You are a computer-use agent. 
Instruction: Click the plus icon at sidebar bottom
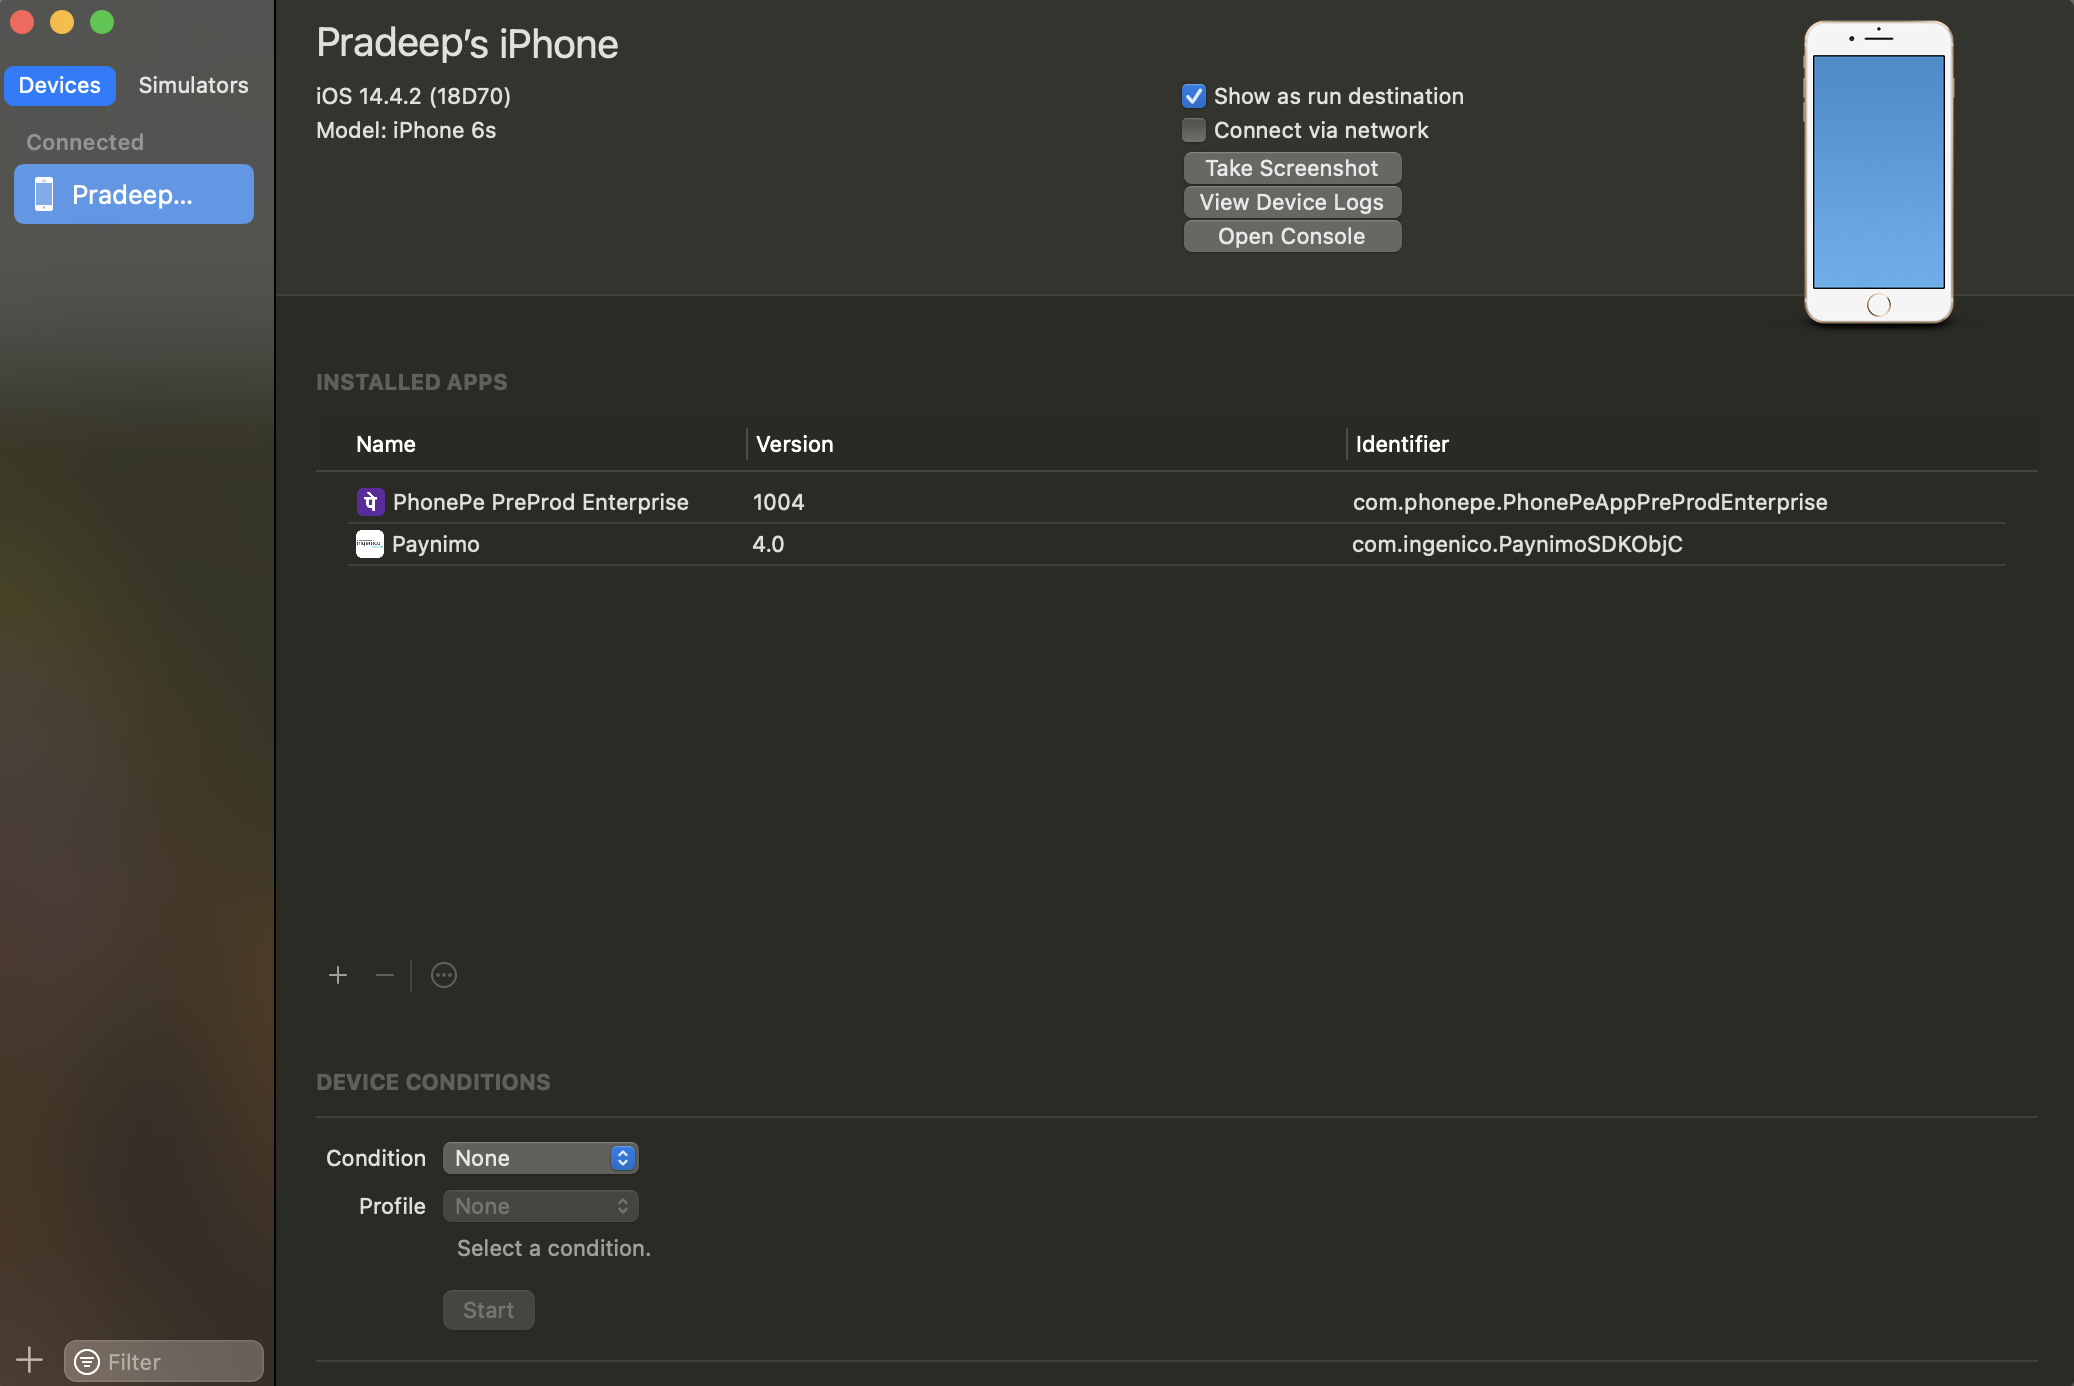29,1360
